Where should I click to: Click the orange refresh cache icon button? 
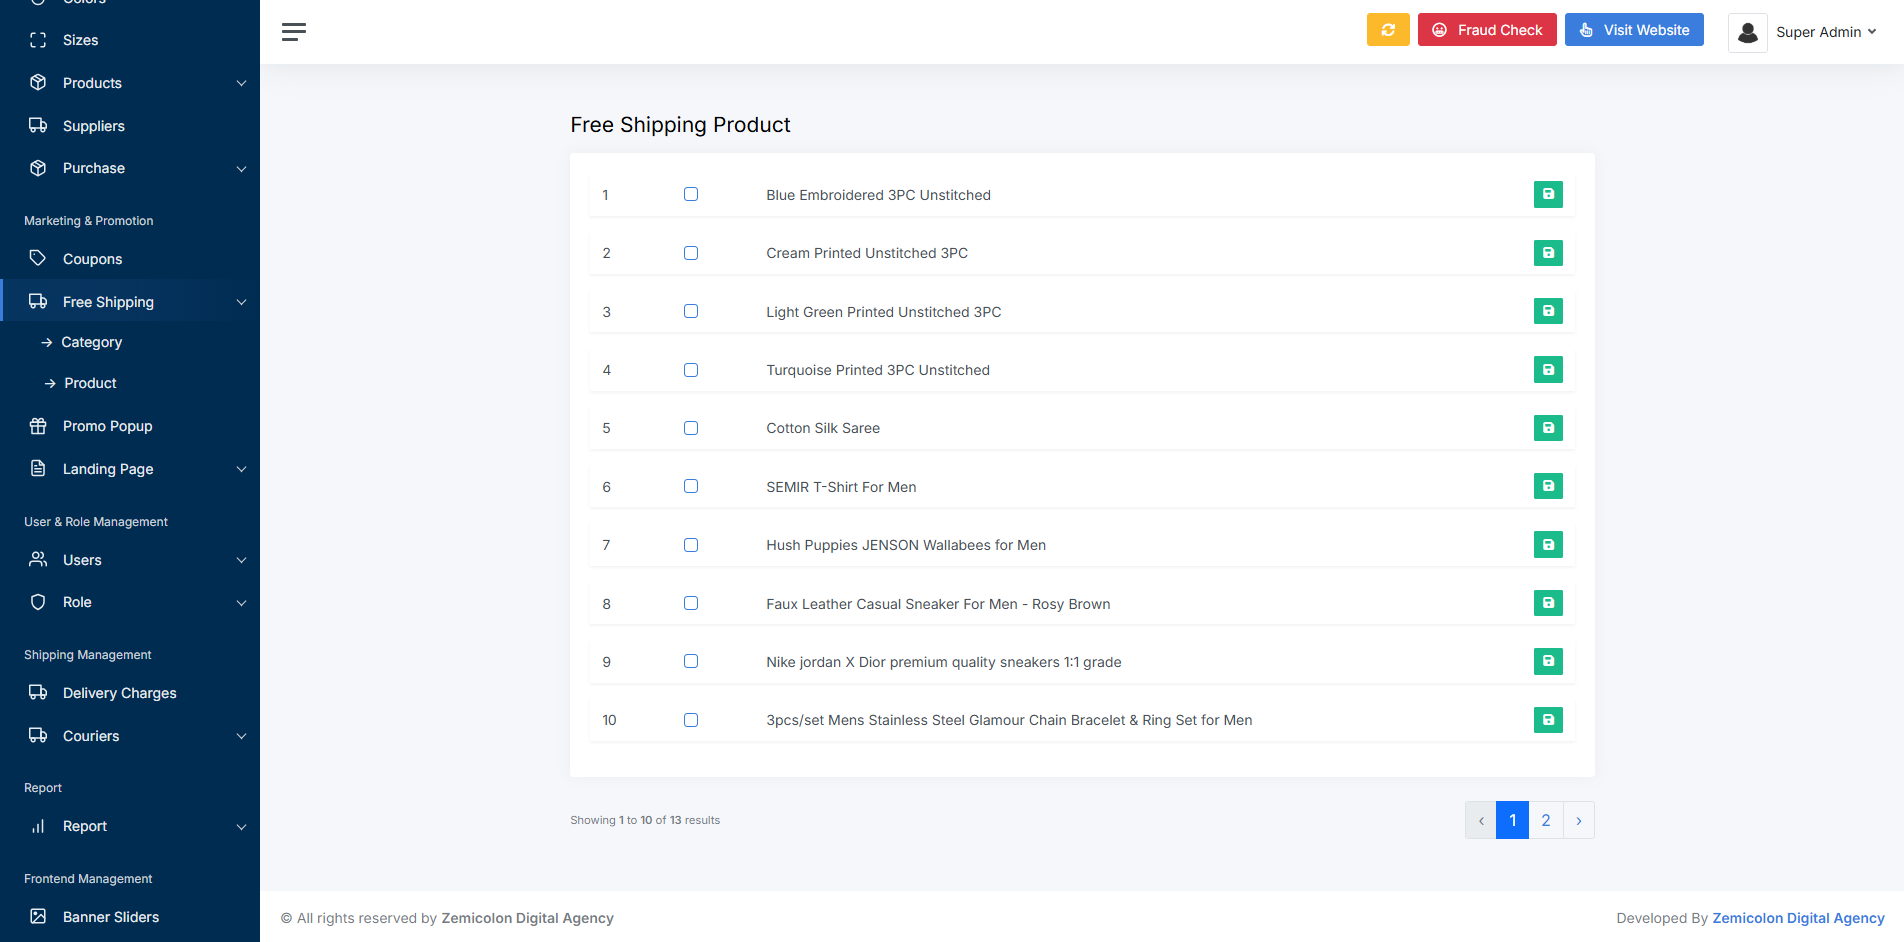click(1387, 30)
